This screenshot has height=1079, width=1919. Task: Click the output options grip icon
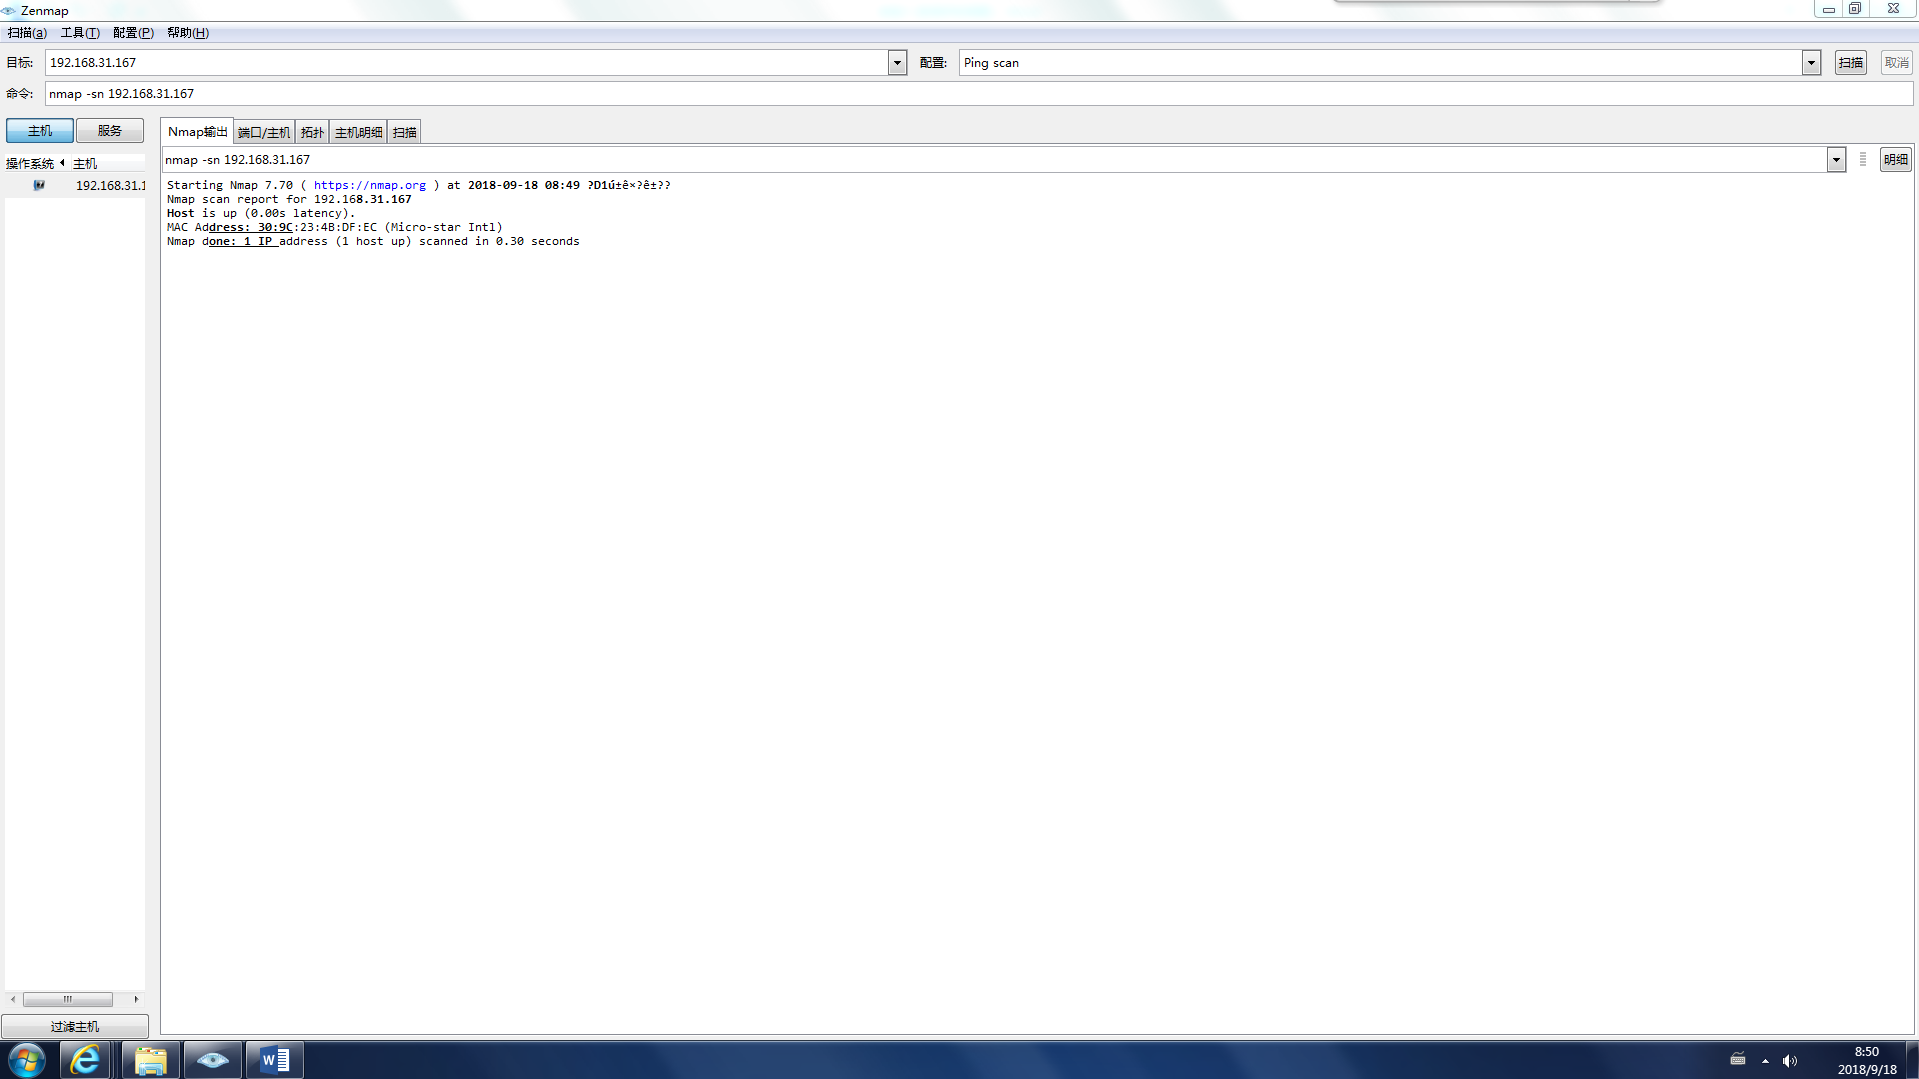coord(1863,160)
